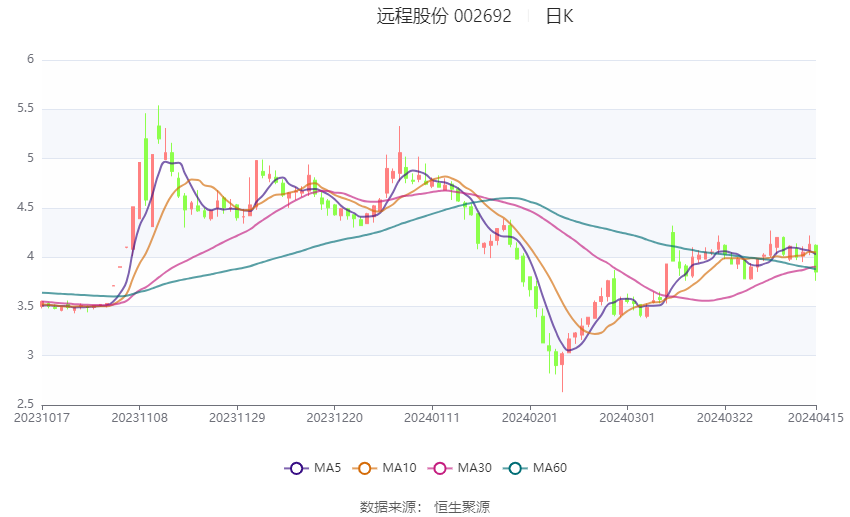
Task: Click the 3 price axis label
Action: [x=30, y=355]
